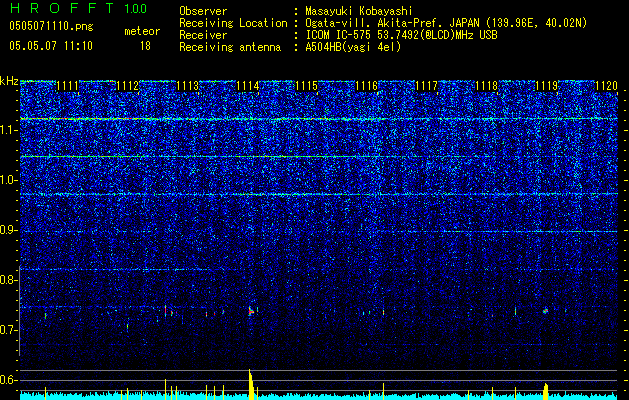Viewport: 629px width, 400px height.
Task: Click the 0.7 frequency axis label
Action: coord(8,330)
